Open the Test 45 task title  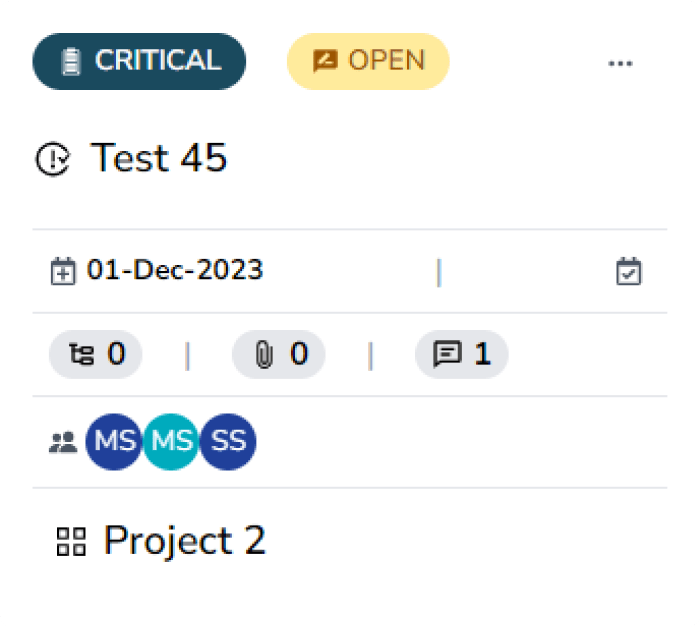[x=159, y=158]
